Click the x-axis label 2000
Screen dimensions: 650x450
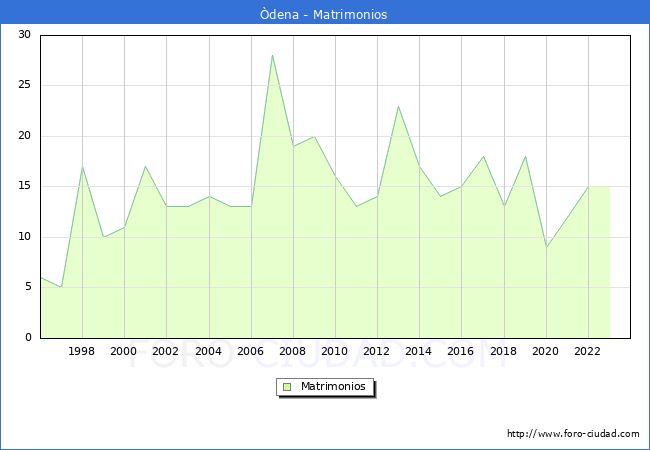[124, 351]
